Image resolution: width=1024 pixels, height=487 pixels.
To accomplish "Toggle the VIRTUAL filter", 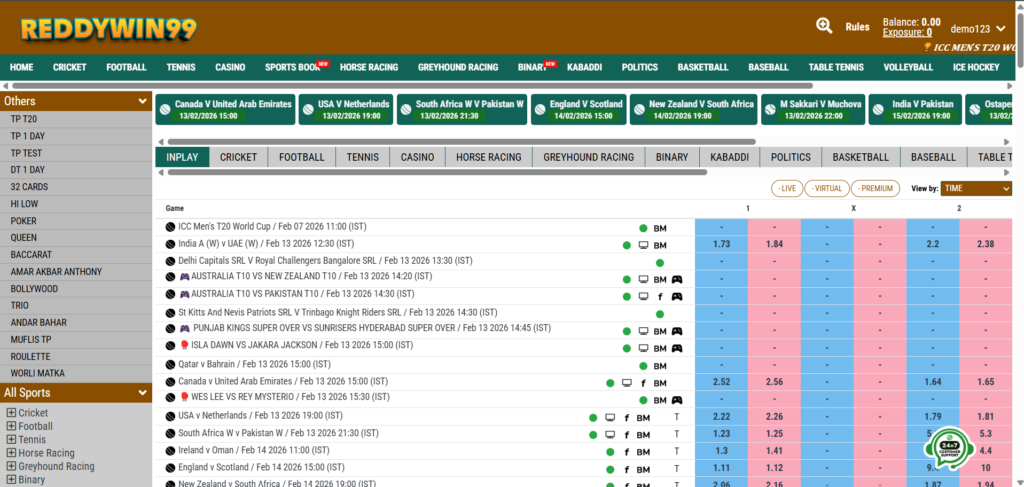I will [827, 188].
